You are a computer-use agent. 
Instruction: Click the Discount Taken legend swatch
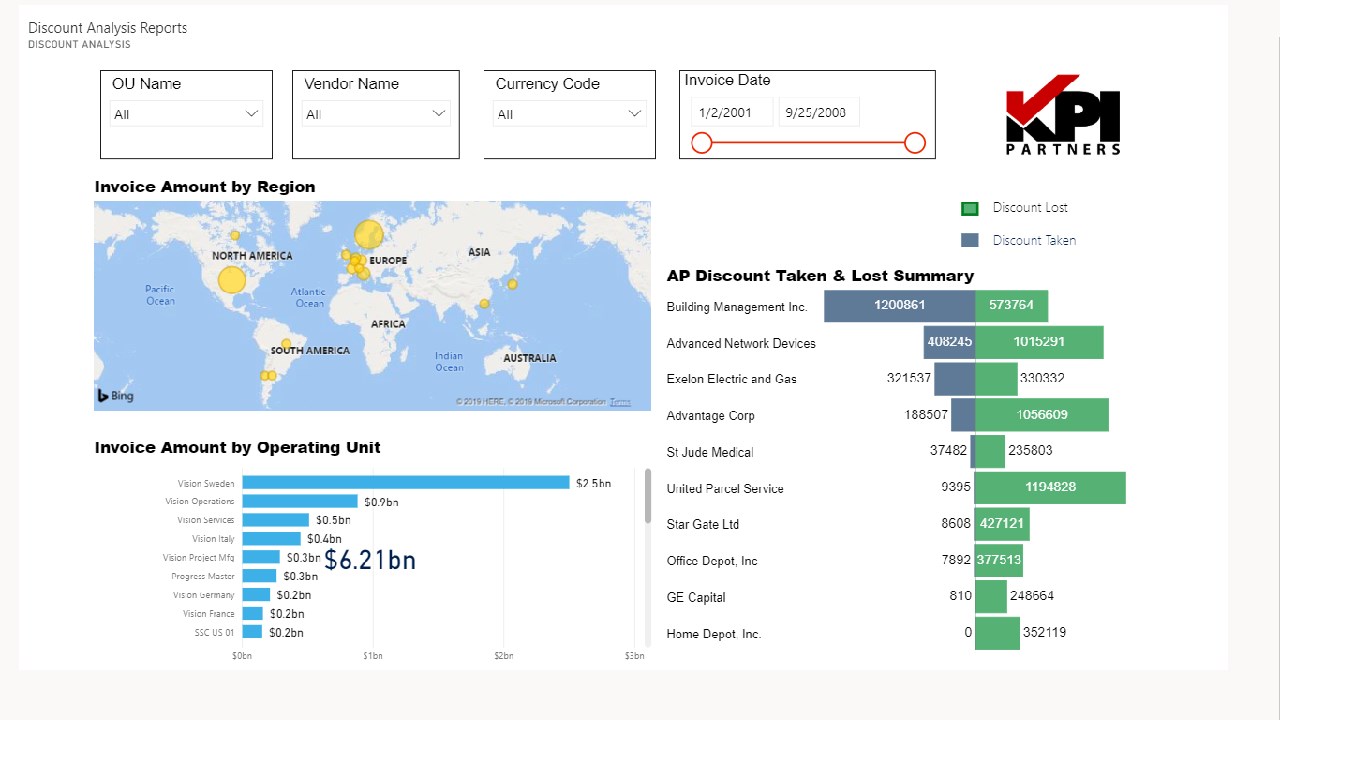(x=970, y=240)
